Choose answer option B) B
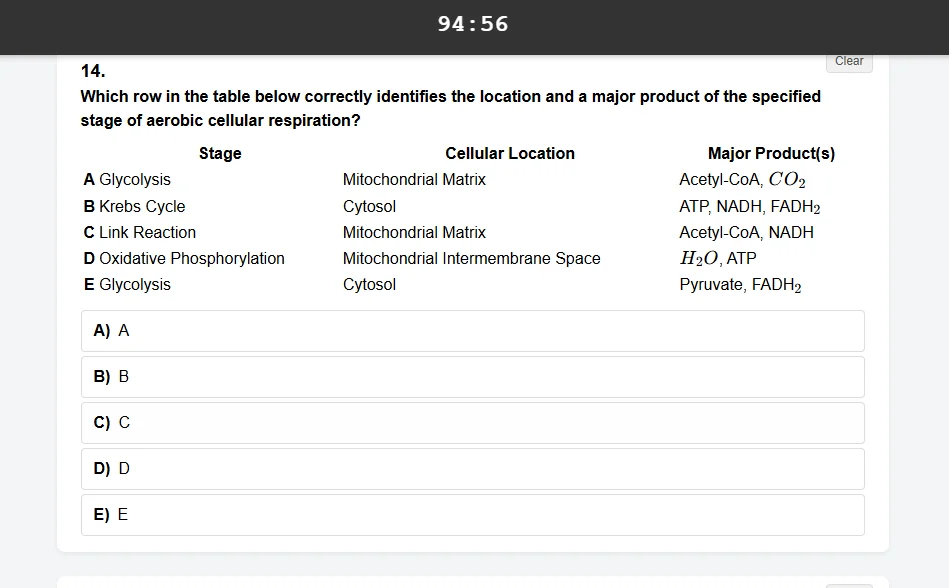 [473, 377]
